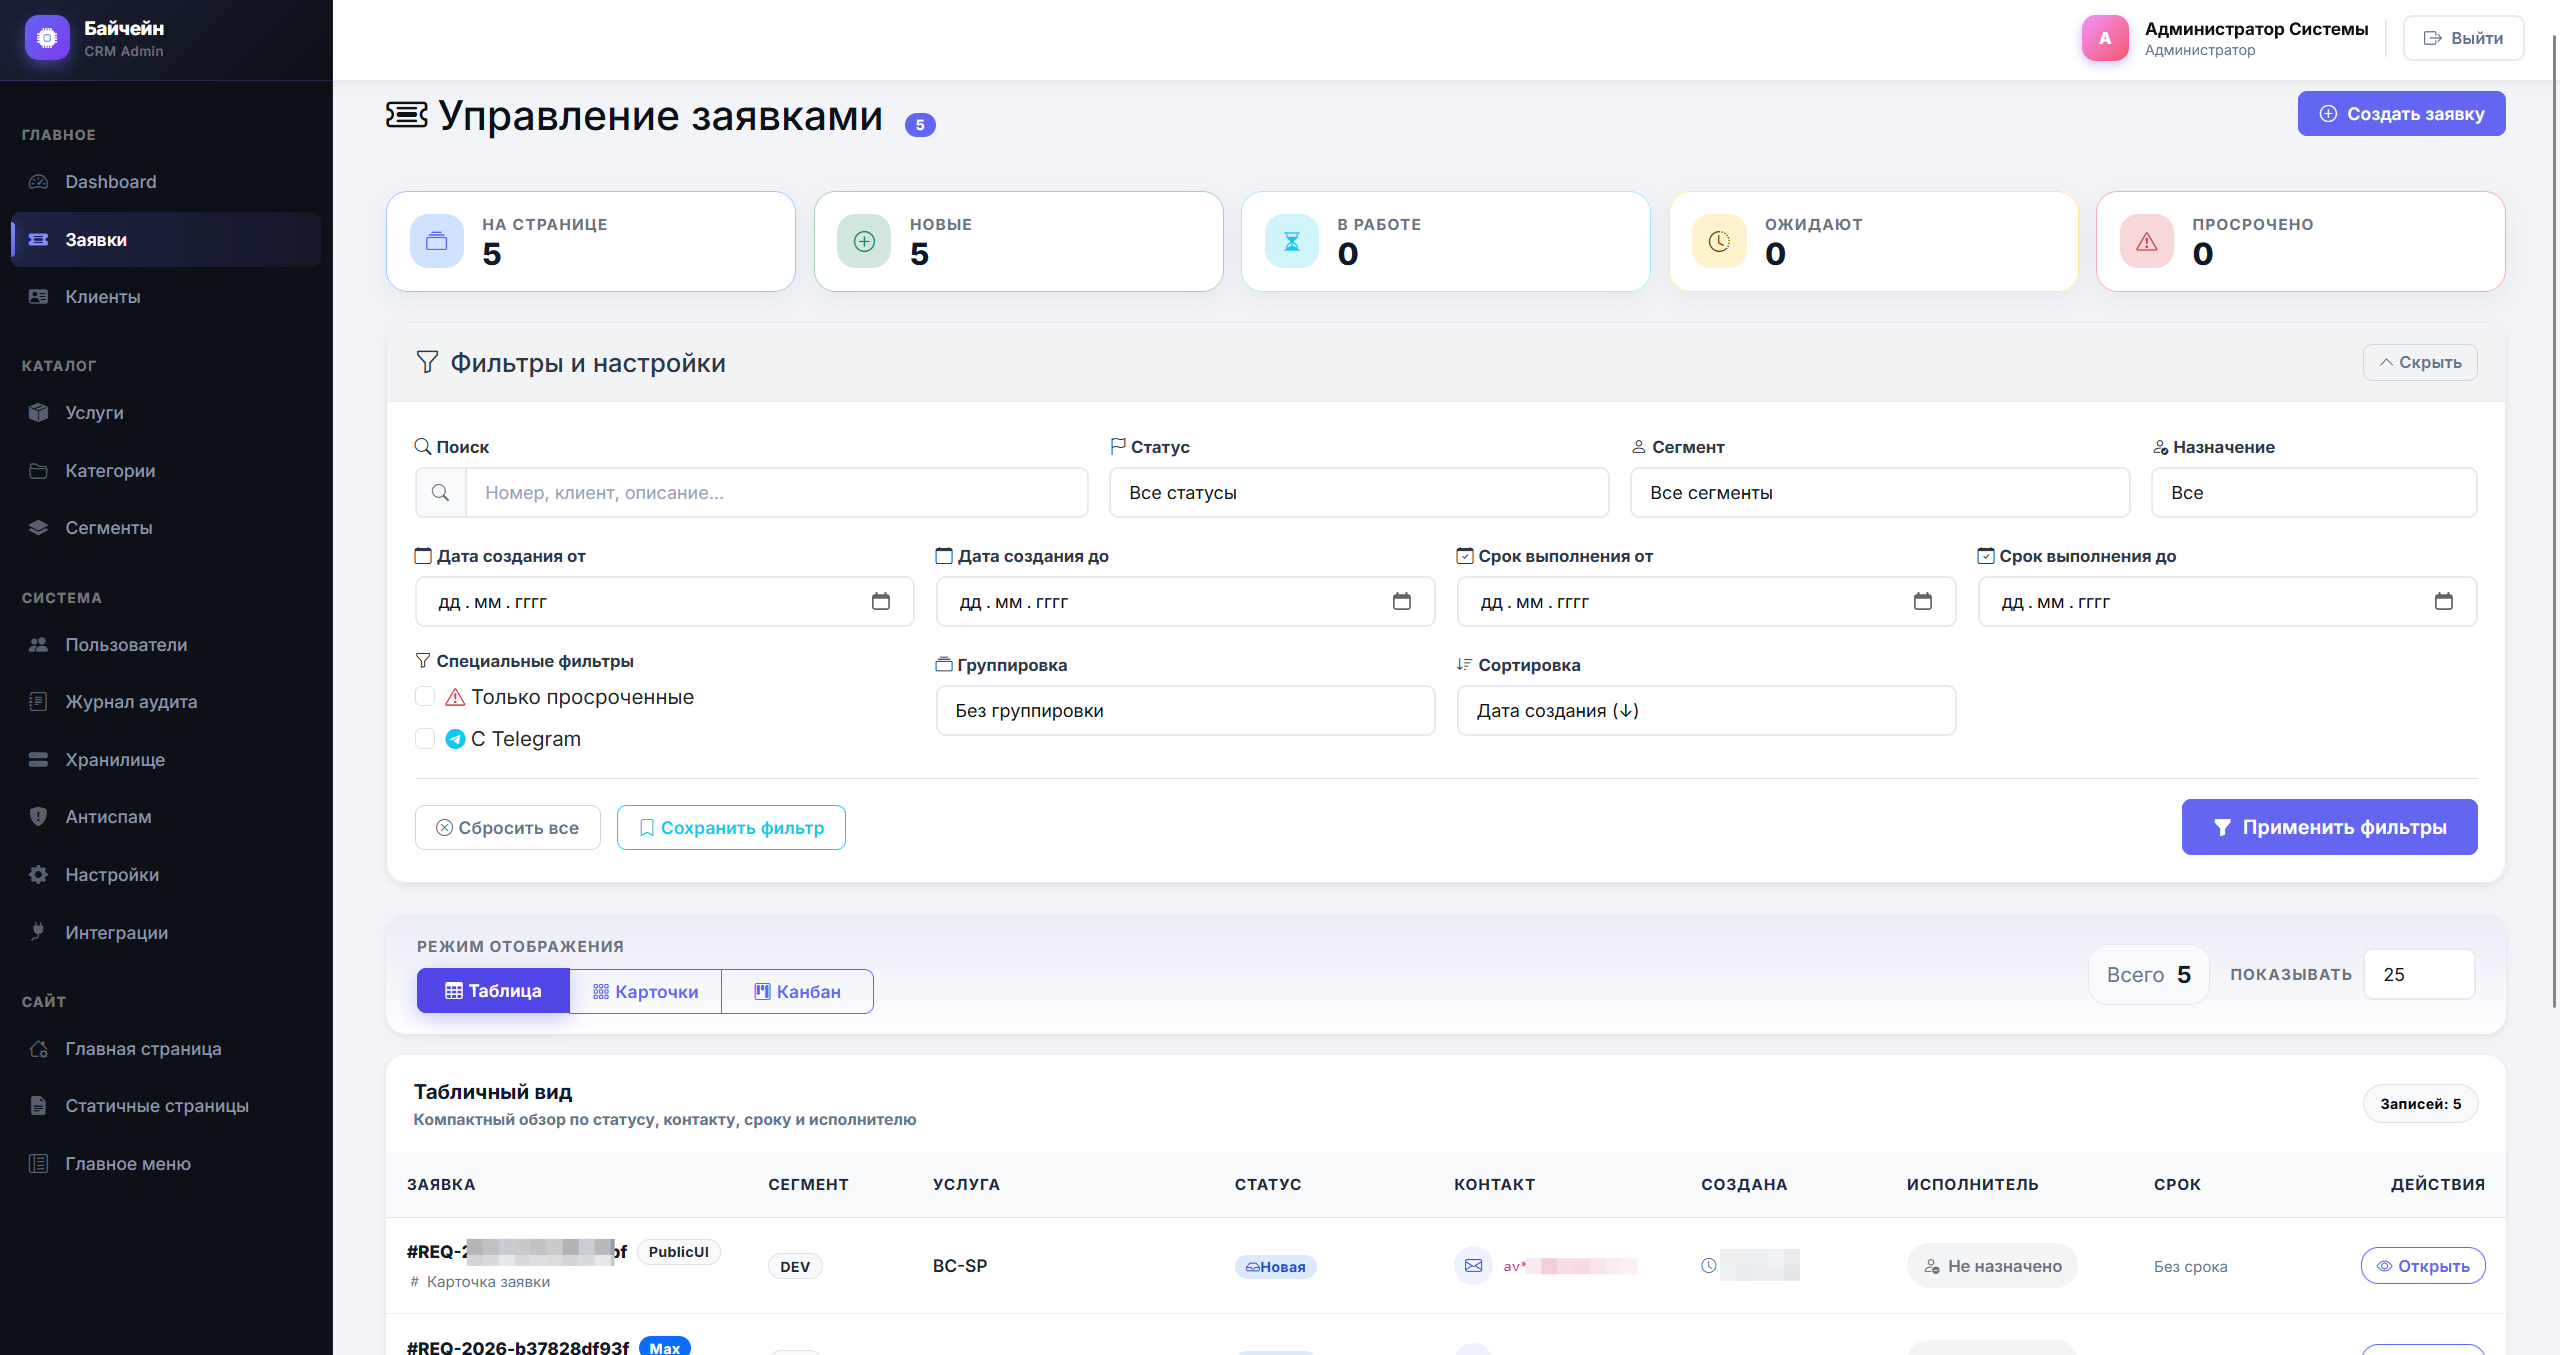Click the Хранилище storage icon in sidebar
Image resolution: width=2560 pixels, height=1355 pixels.
38,760
